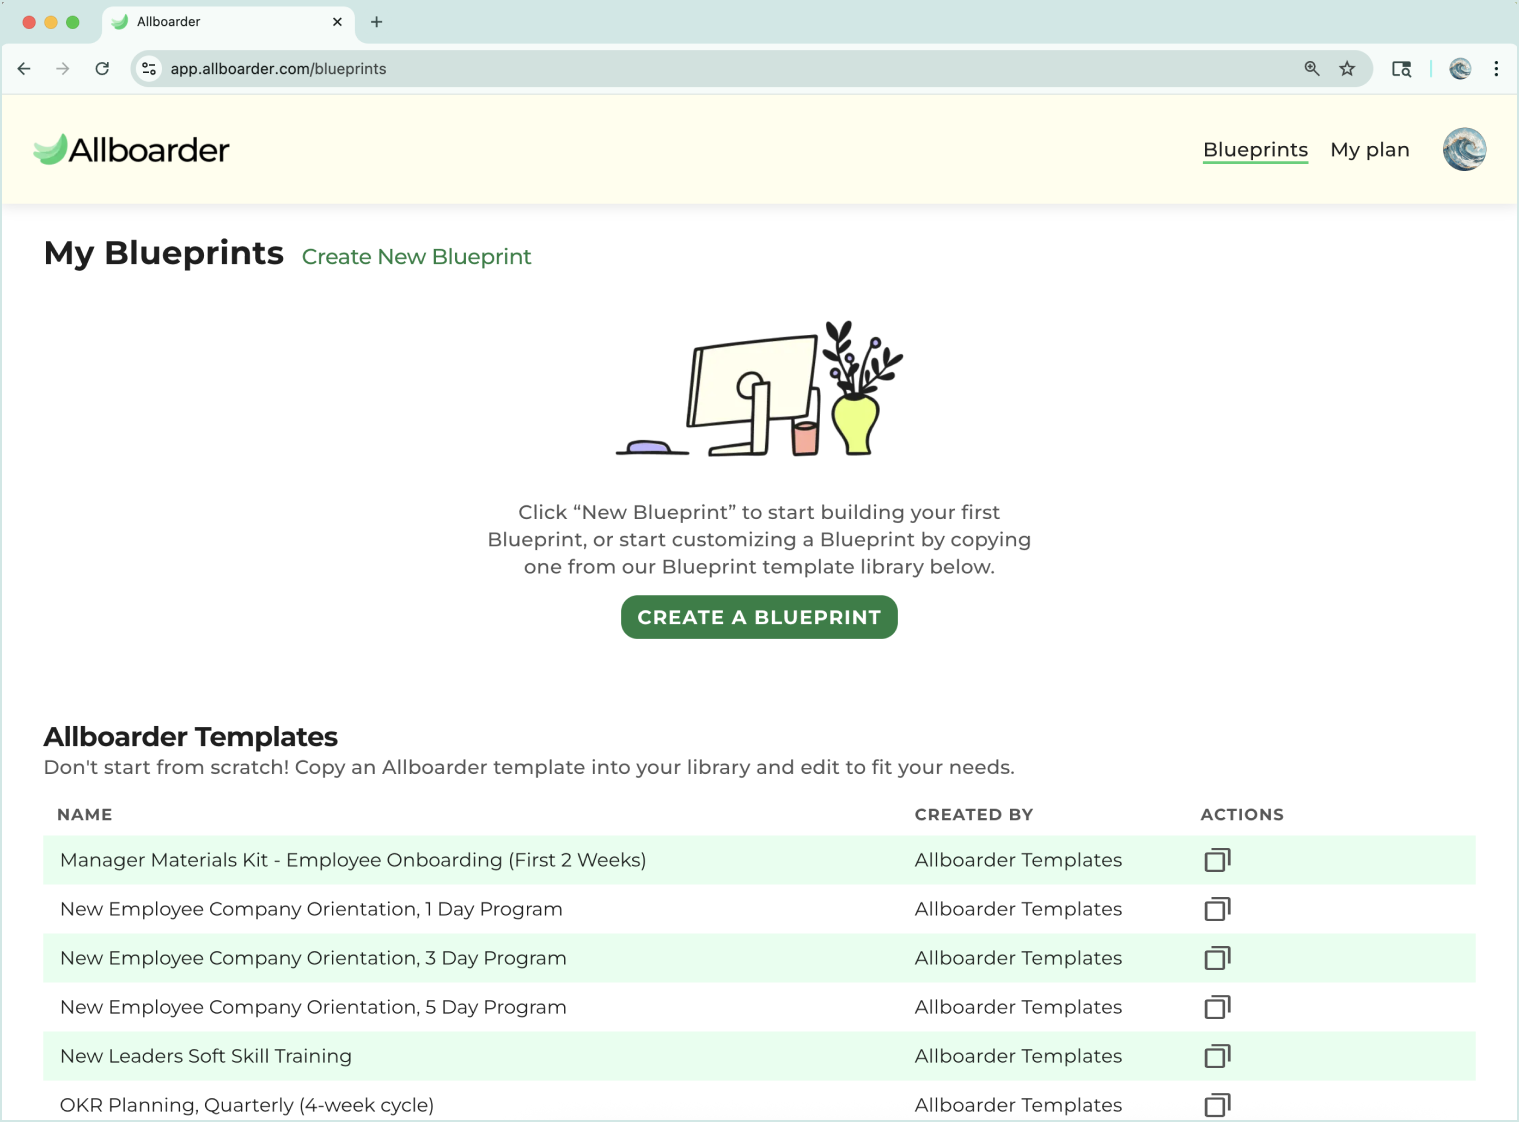
Task: Click the Allboarder Templates section heading
Action: [x=191, y=737]
